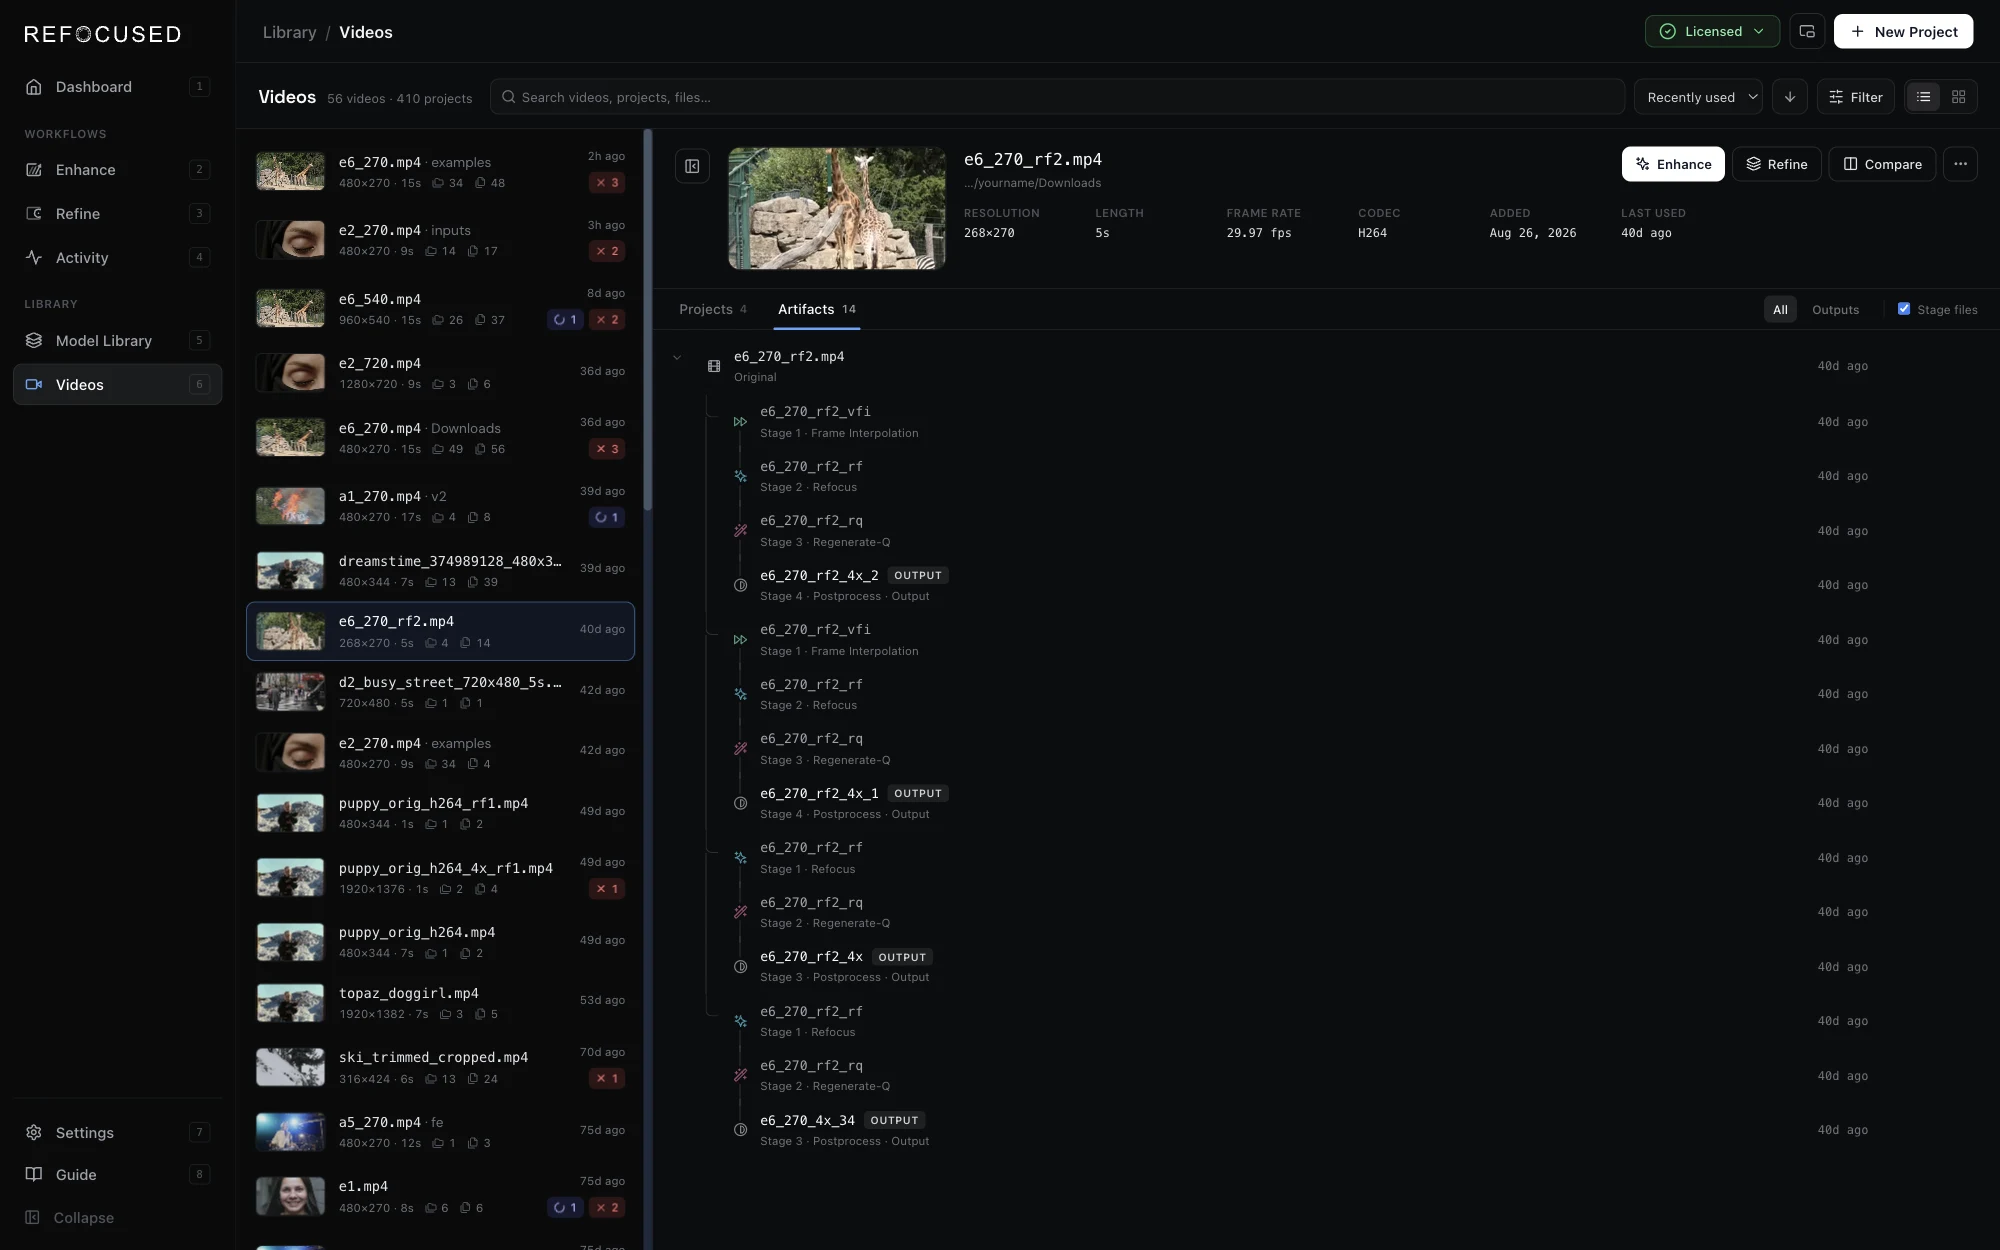Viewport: 2000px width, 1250px height.
Task: Open the Refine workflow in sidebar
Action: tap(117, 214)
